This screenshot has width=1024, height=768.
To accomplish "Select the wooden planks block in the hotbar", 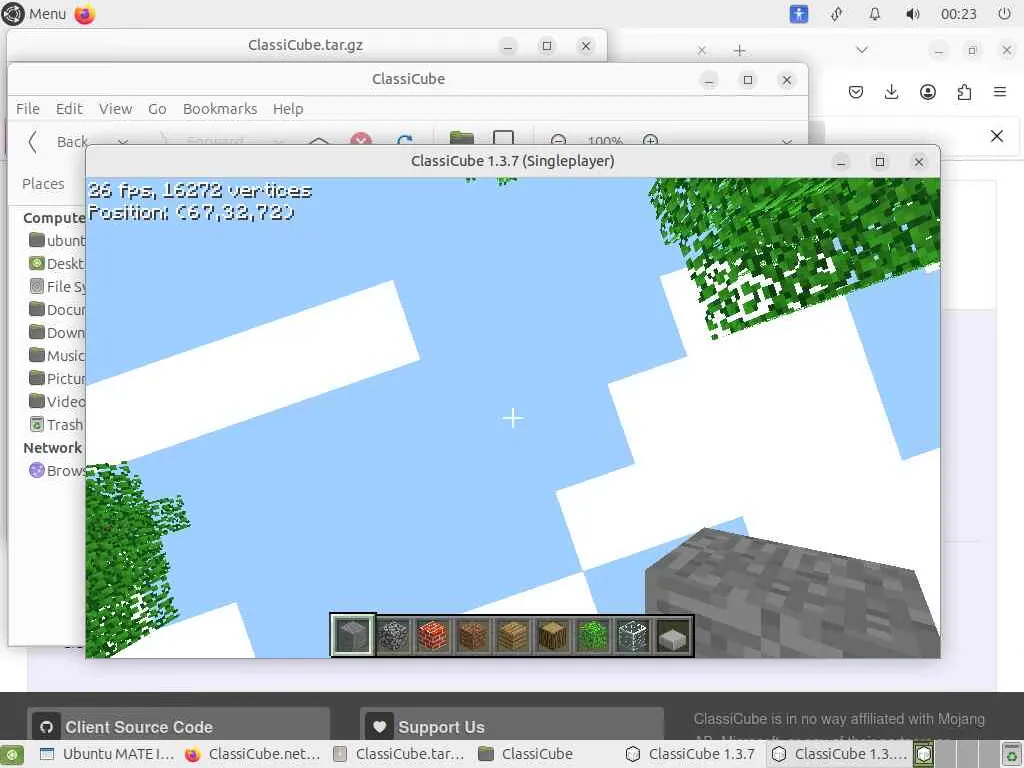I will (513, 635).
